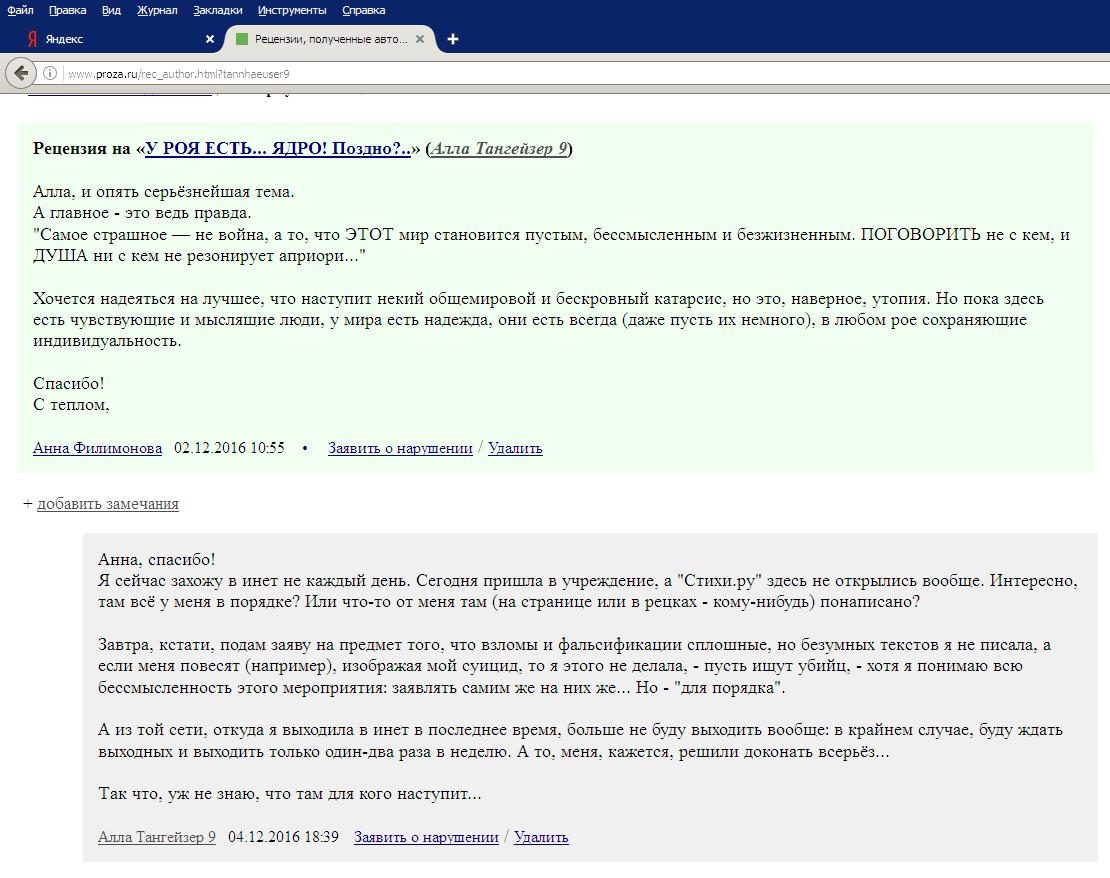Open the «У РОЯ ЕСТЬ... ЯДРО! Поздно?..» link

[x=278, y=149]
